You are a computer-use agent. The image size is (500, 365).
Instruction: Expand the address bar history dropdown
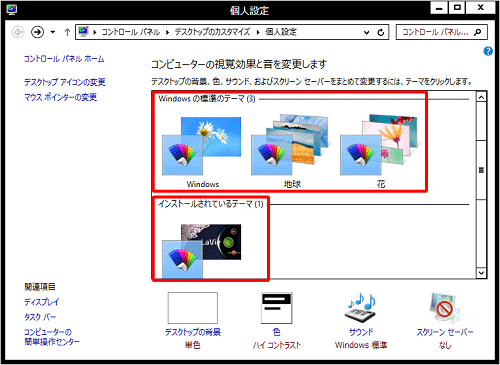point(367,32)
